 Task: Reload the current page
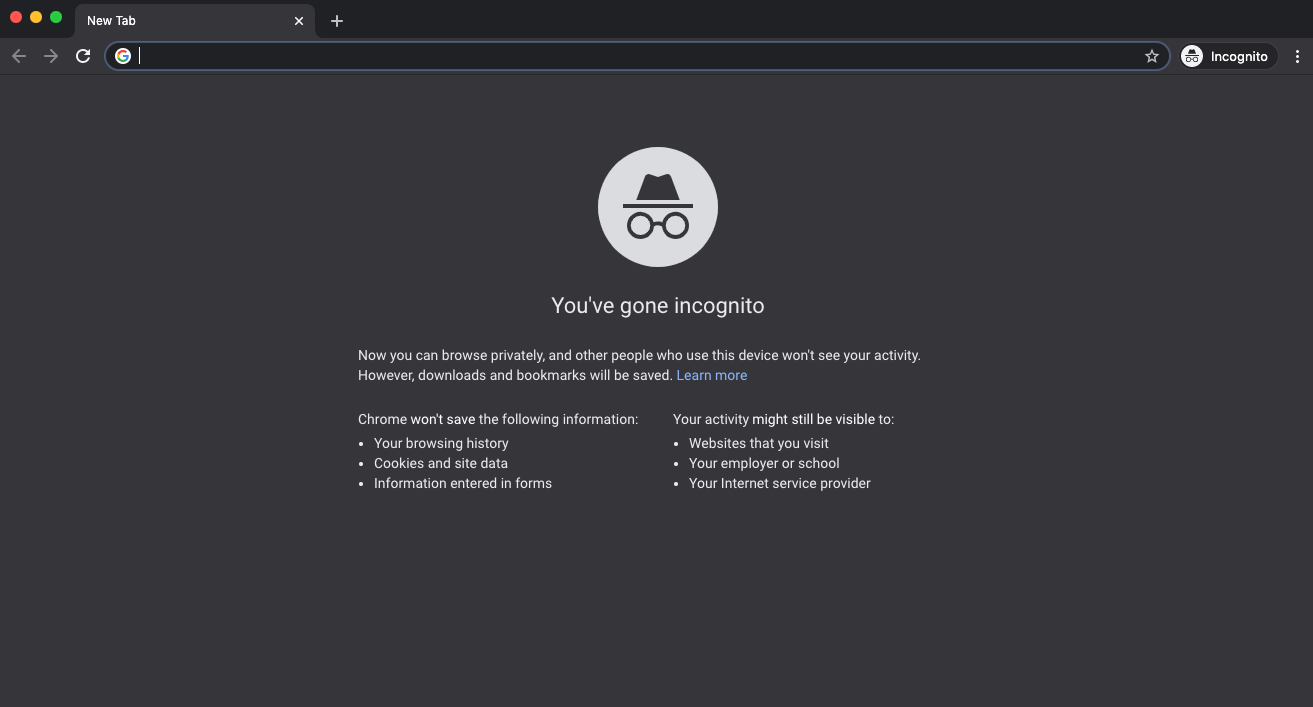(x=83, y=56)
